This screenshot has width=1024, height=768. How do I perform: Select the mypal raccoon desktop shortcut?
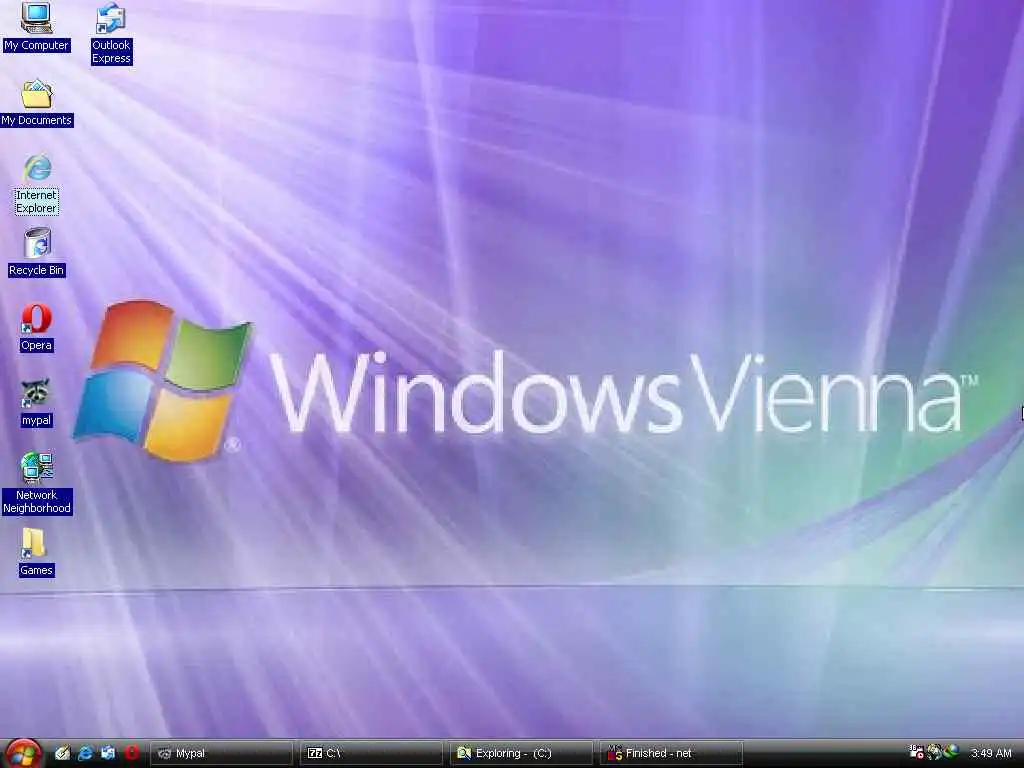coord(37,403)
